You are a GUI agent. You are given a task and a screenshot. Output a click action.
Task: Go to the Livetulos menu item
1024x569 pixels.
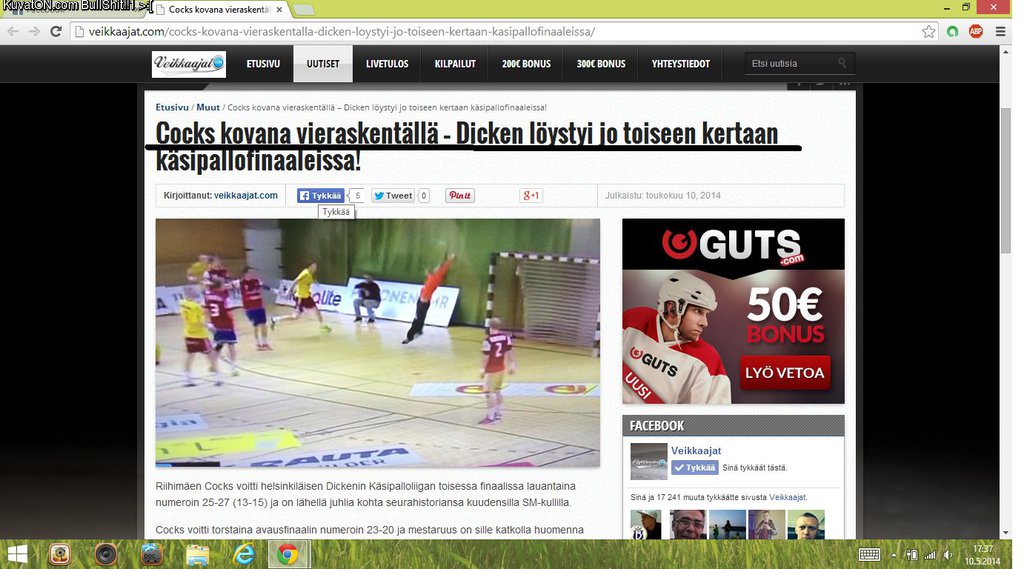point(387,64)
